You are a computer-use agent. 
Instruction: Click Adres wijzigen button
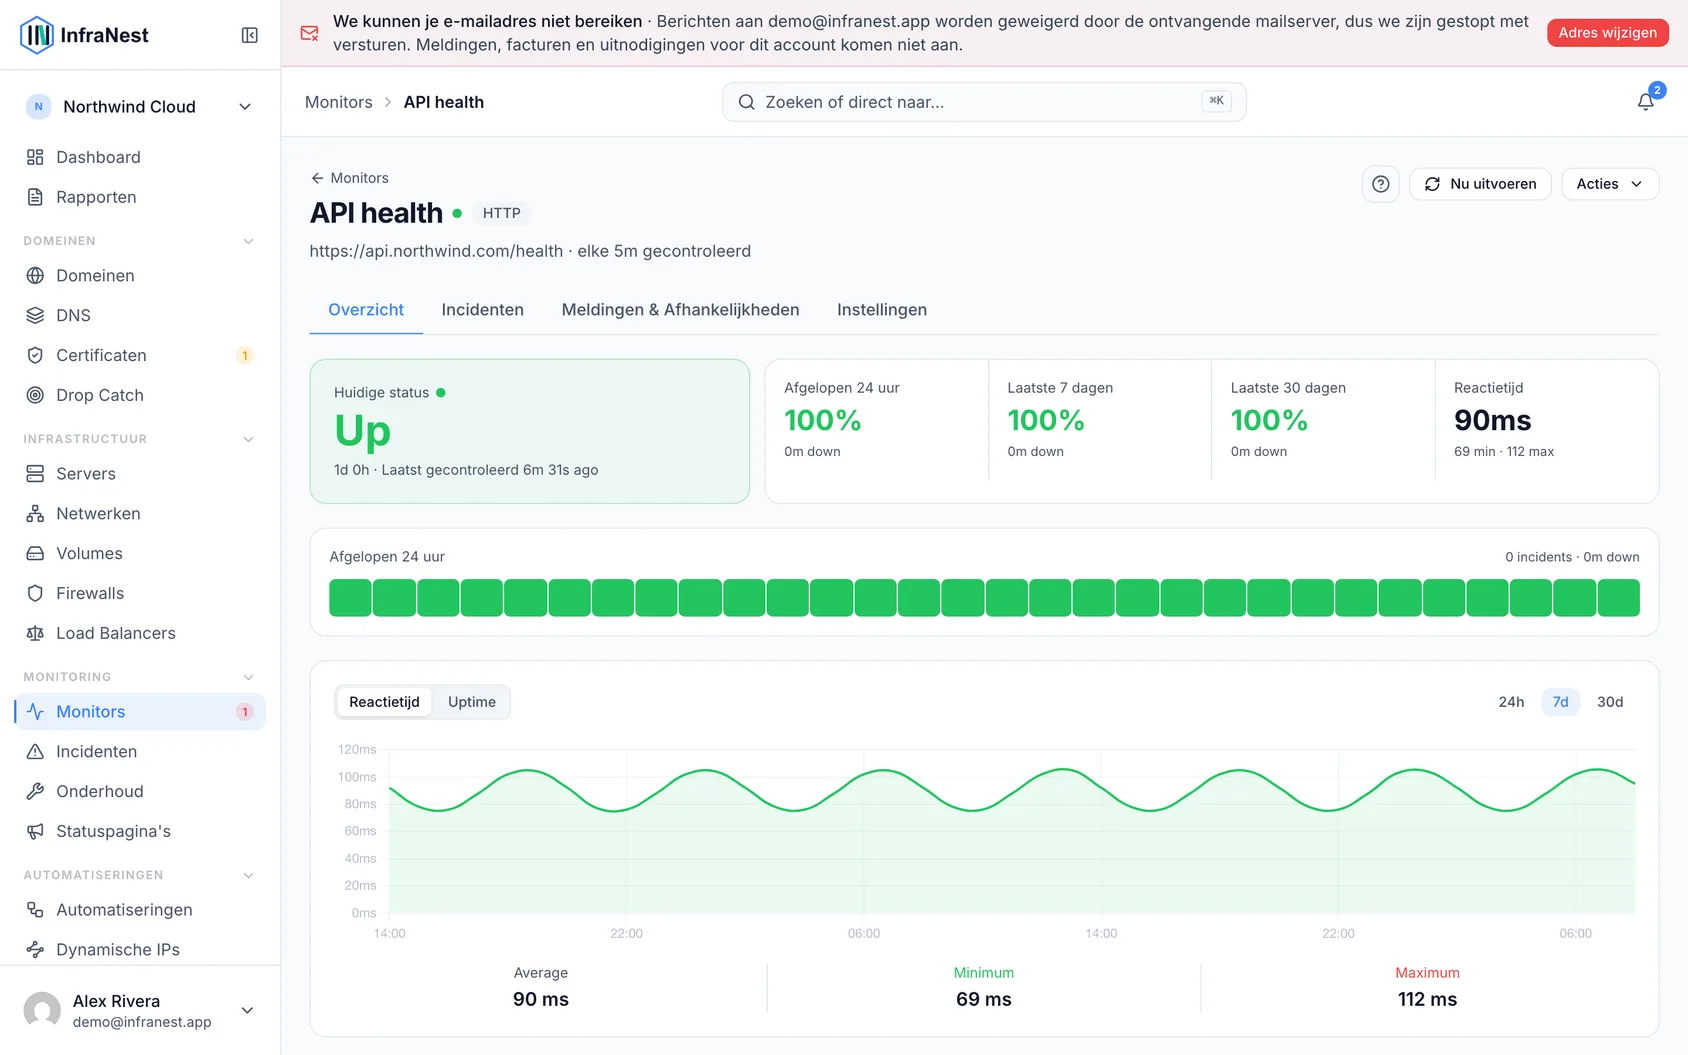pos(1607,33)
